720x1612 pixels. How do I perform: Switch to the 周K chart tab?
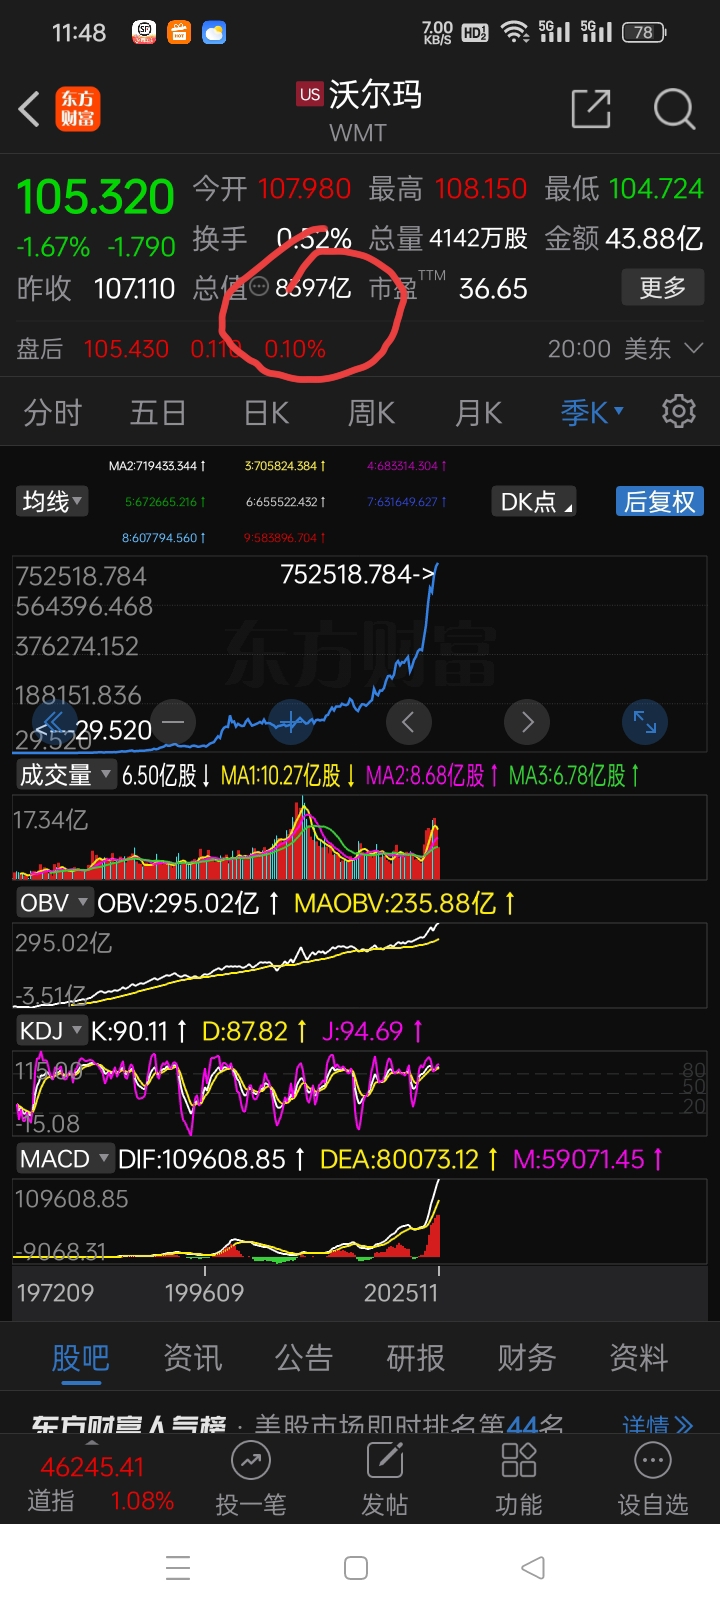tap(371, 412)
